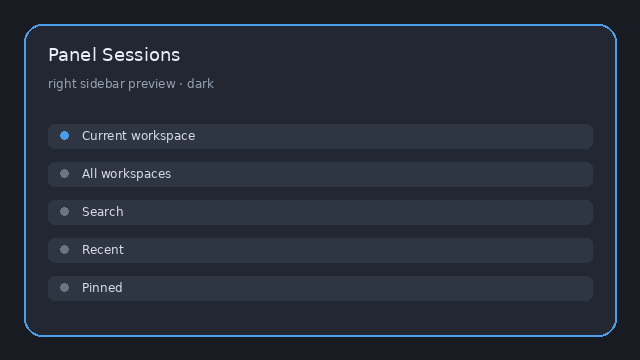Choose the Pinned row

click(x=320, y=288)
